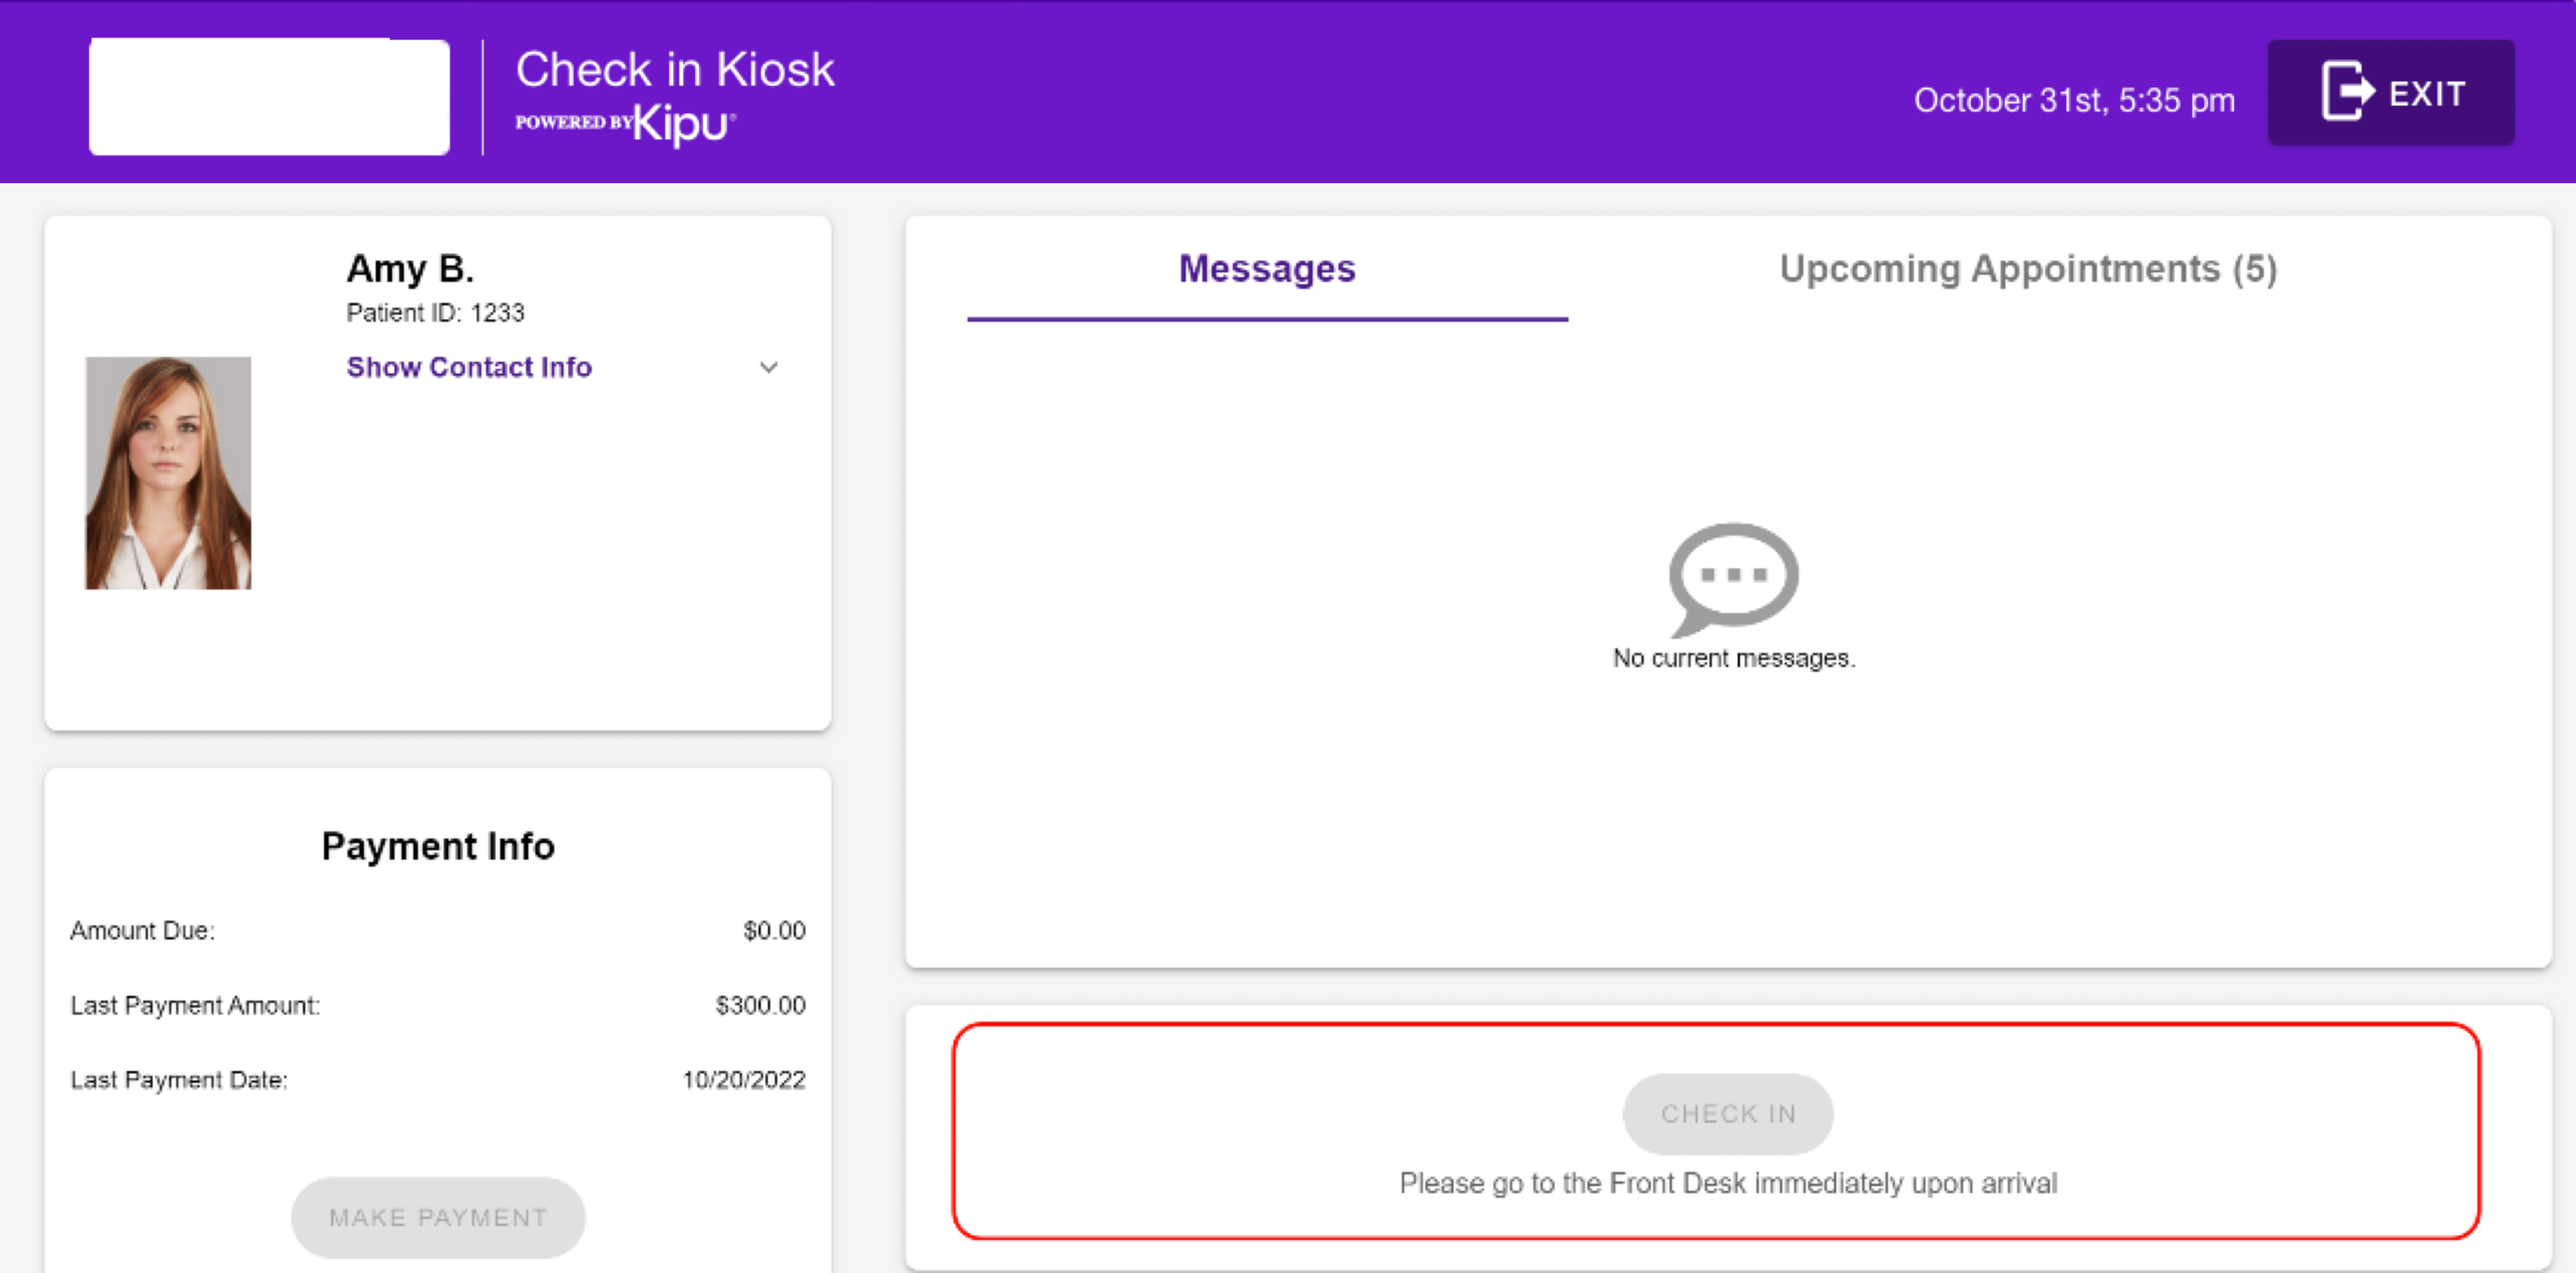Viewport: 2576px width, 1273px height.
Task: Click the speech bubble messages icon
Action: [1733, 578]
